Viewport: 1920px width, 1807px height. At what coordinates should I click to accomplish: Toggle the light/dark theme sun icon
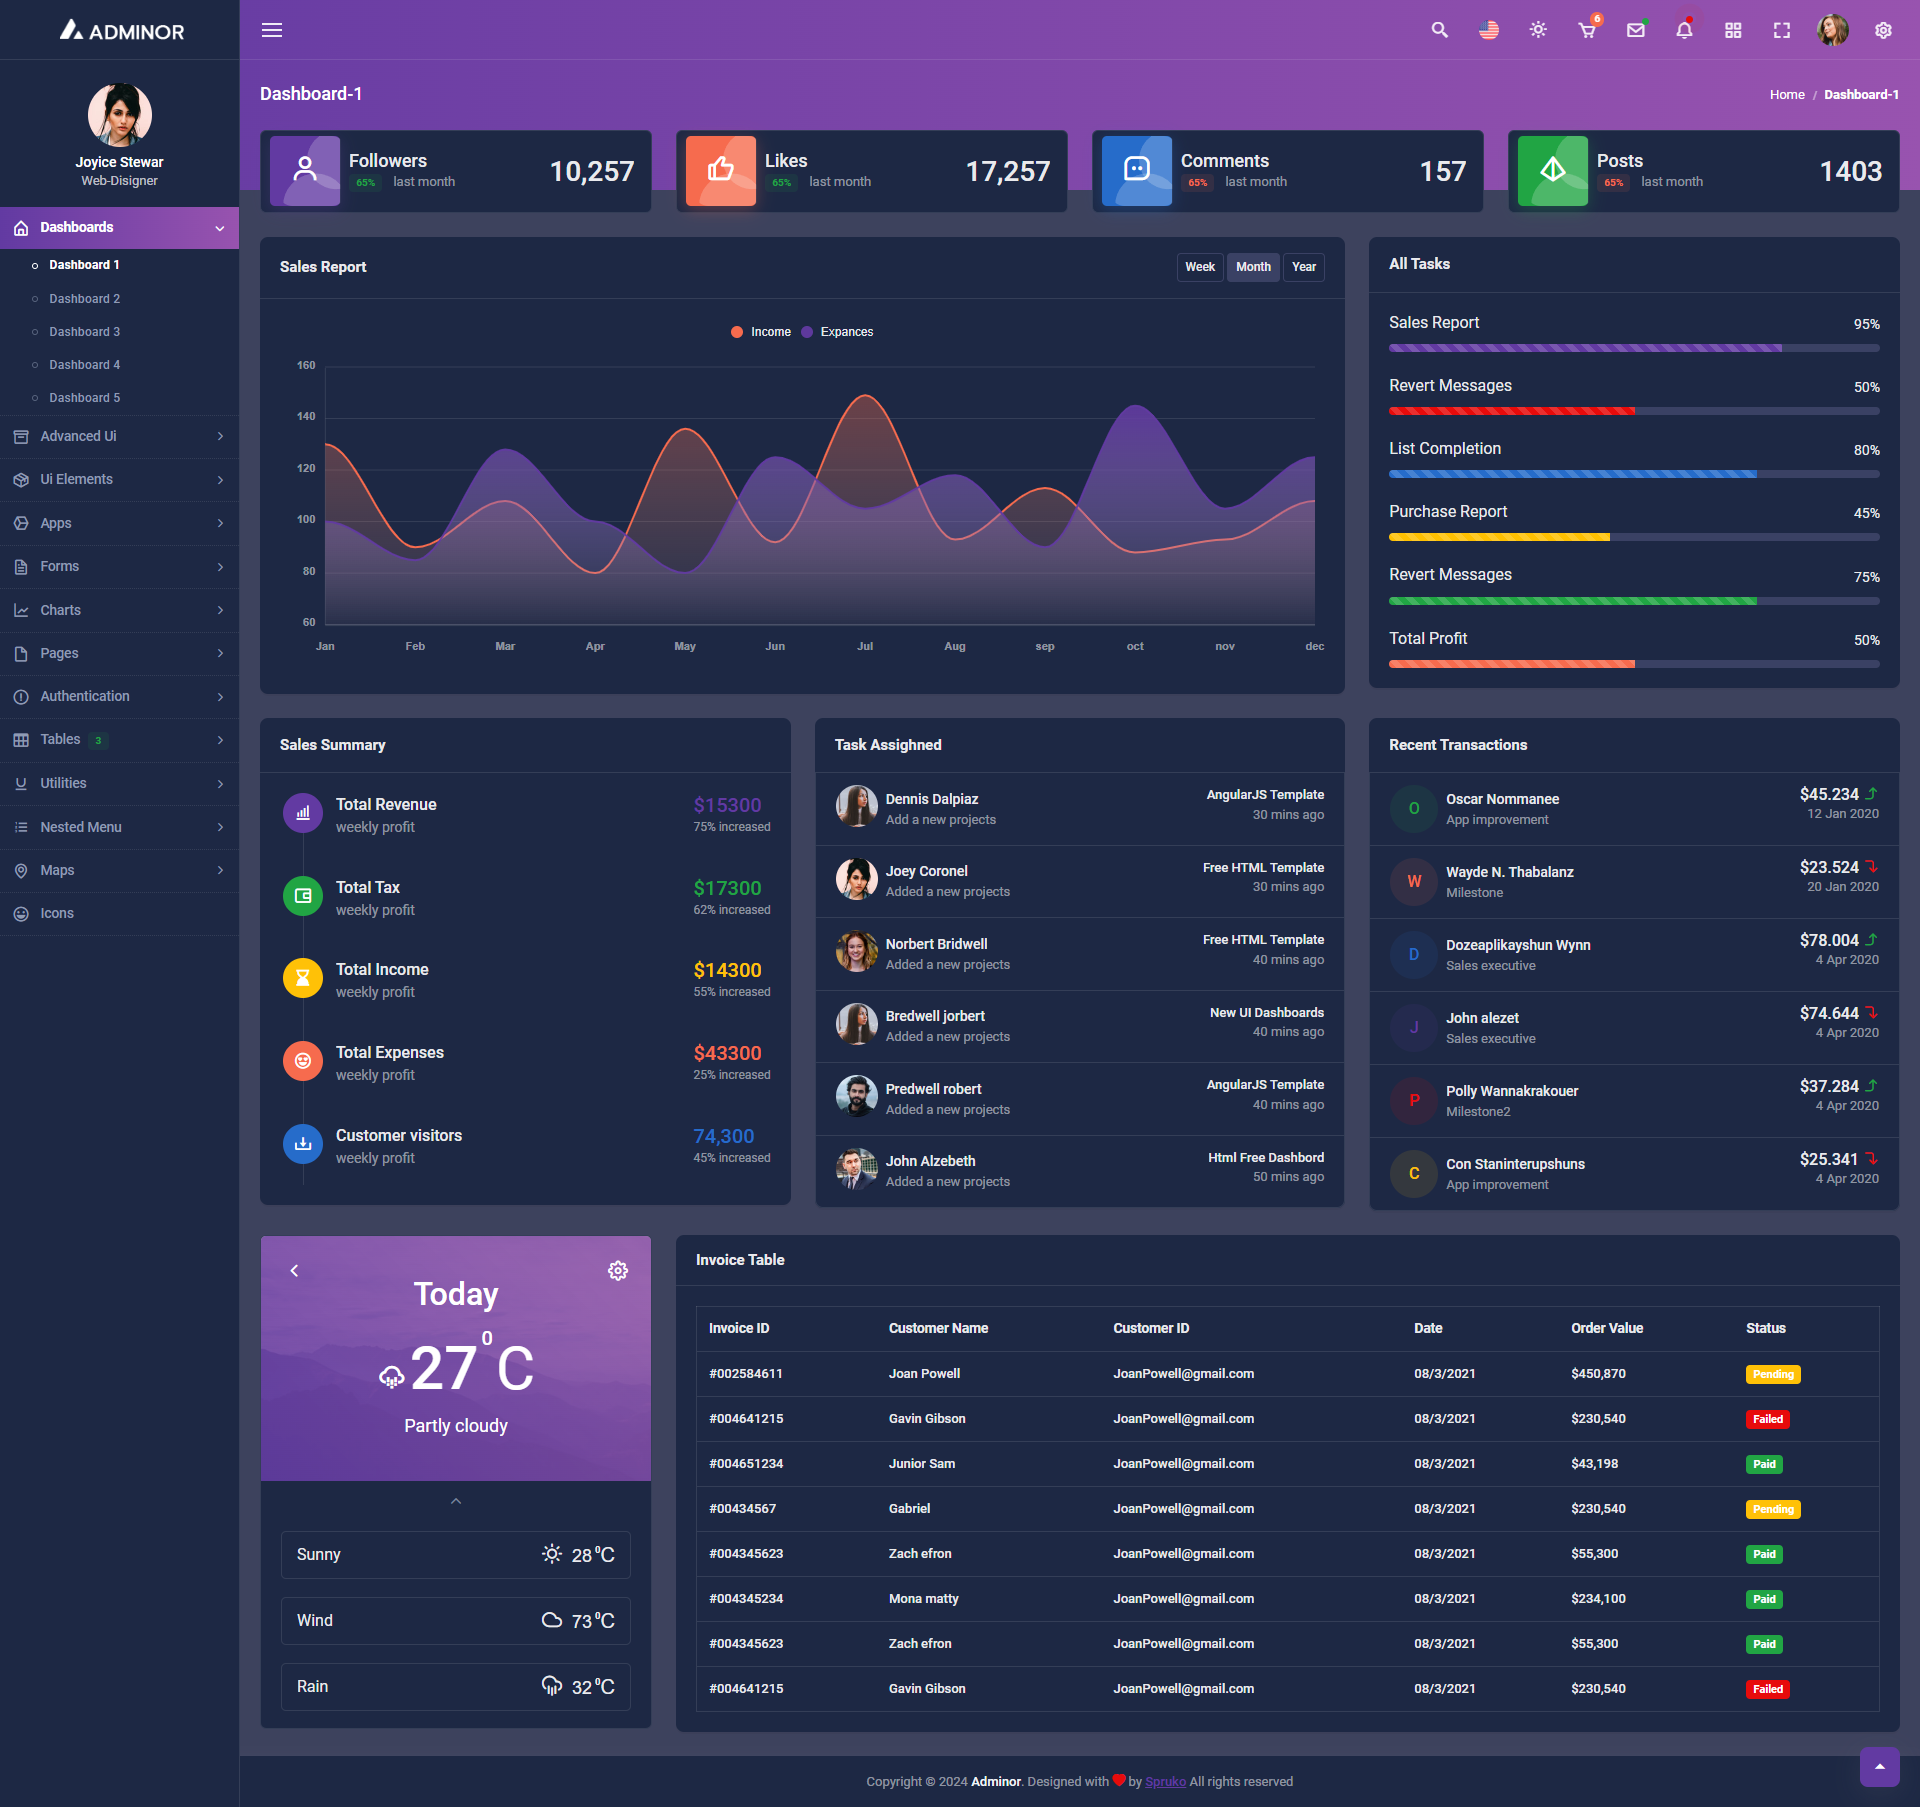click(x=1538, y=30)
